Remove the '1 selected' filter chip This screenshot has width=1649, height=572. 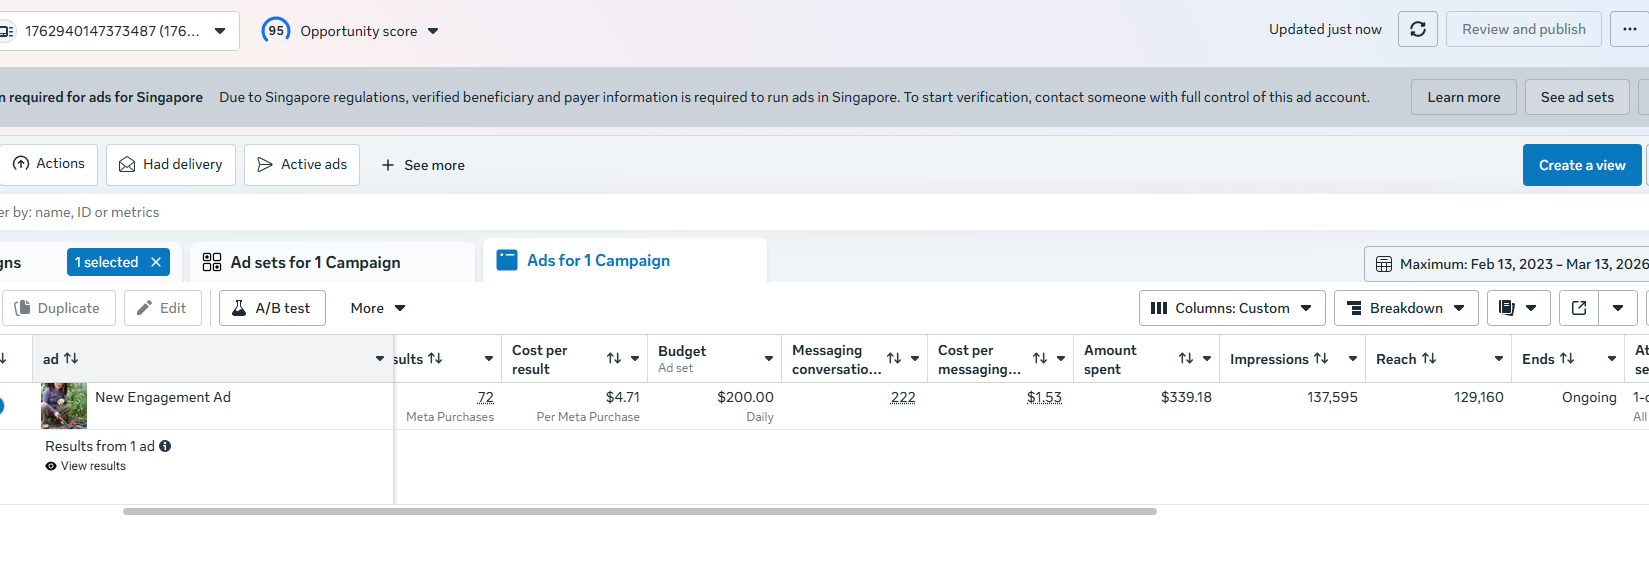coord(156,262)
